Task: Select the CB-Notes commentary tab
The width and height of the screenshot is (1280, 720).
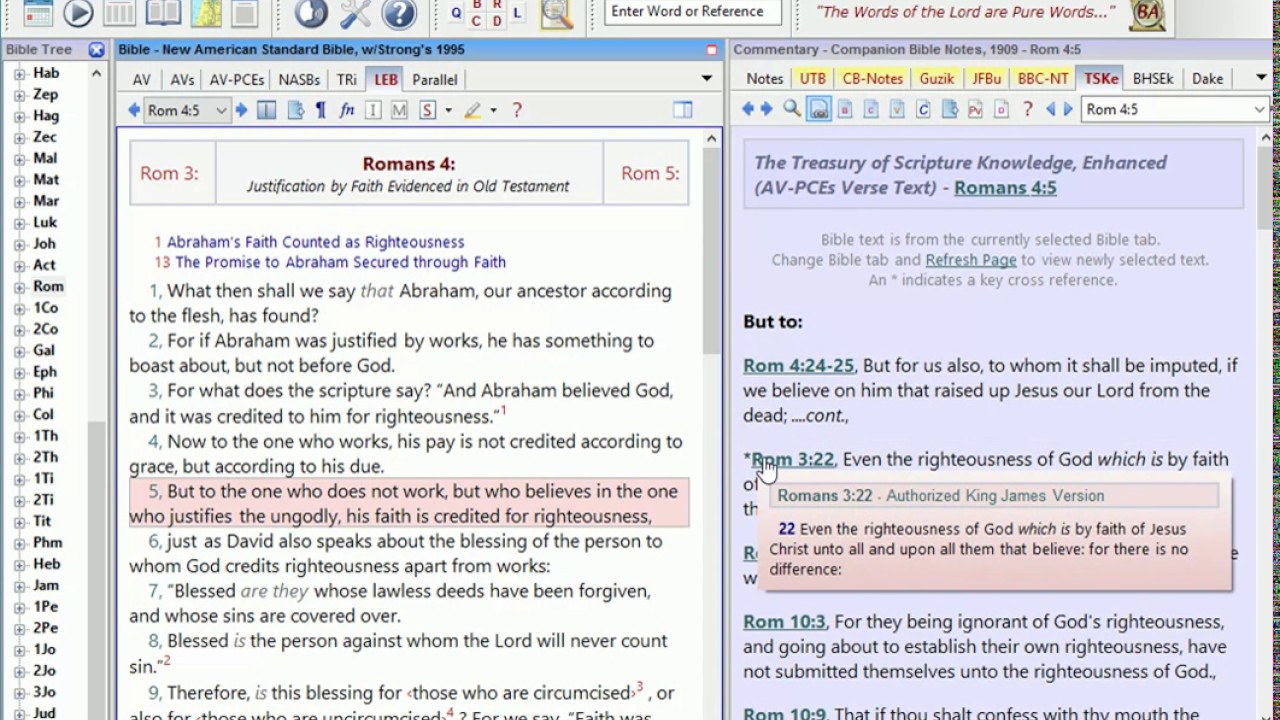Action: [x=872, y=79]
